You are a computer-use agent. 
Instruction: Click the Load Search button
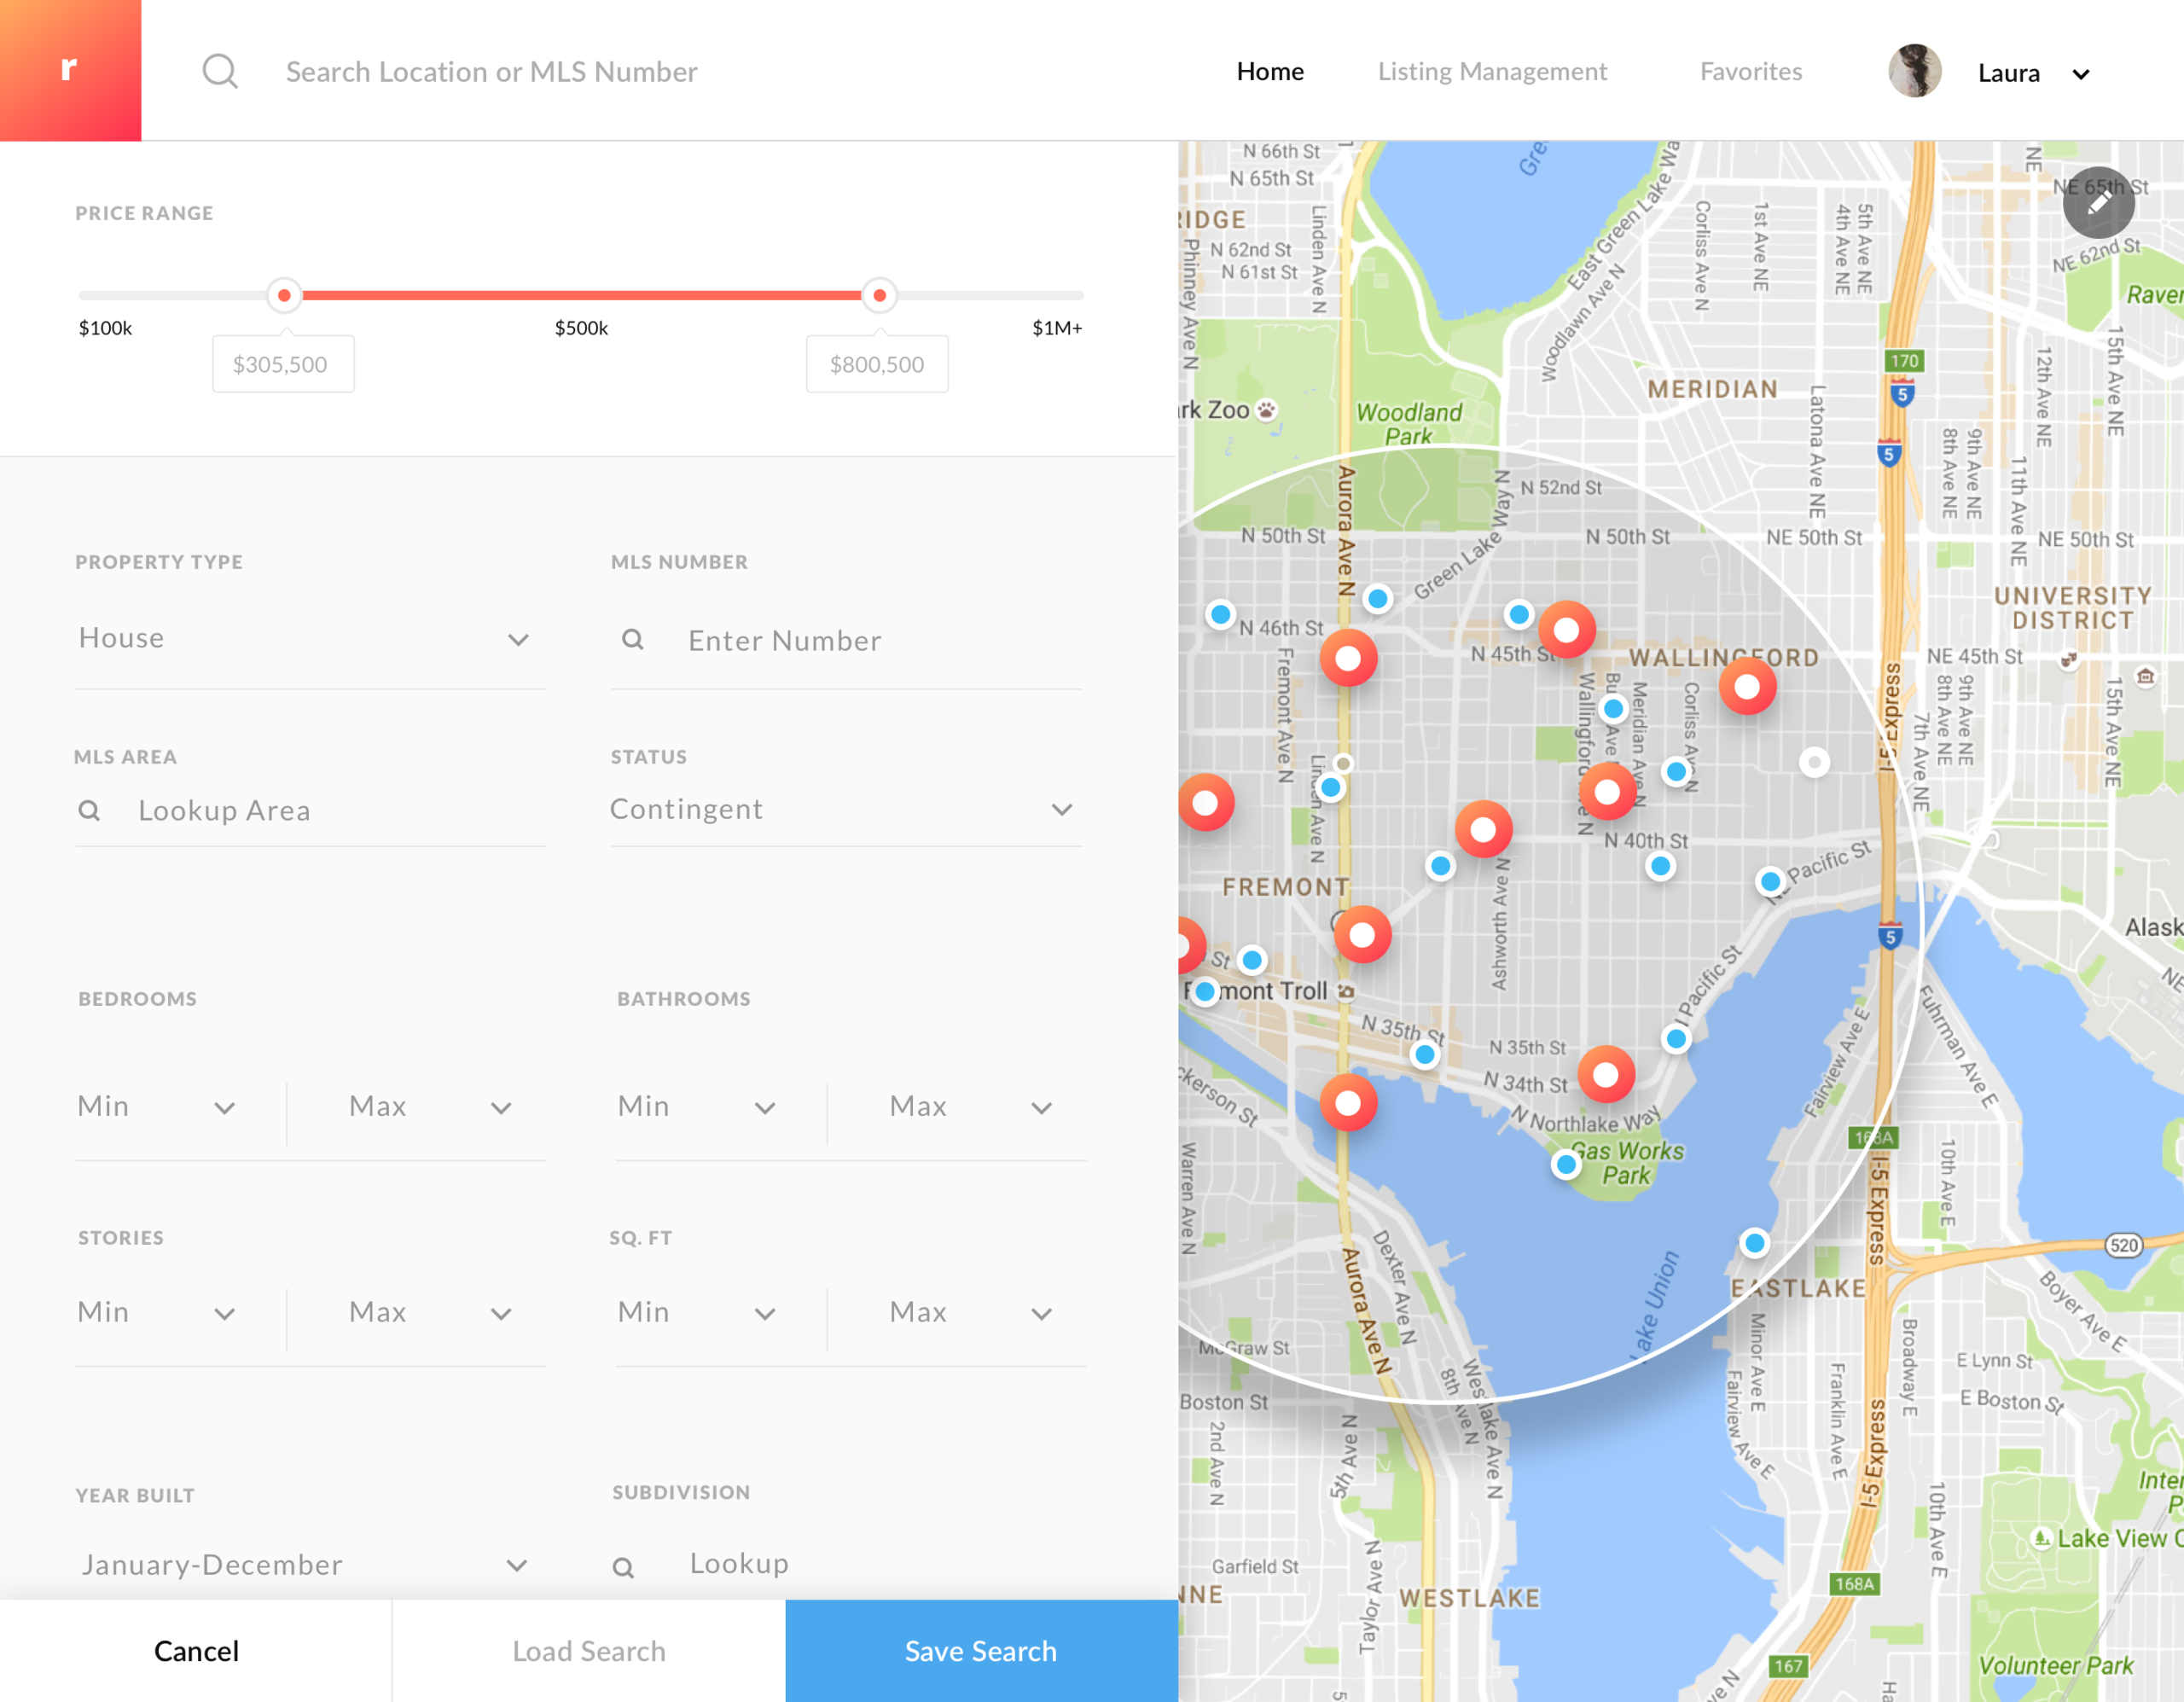[x=589, y=1651]
